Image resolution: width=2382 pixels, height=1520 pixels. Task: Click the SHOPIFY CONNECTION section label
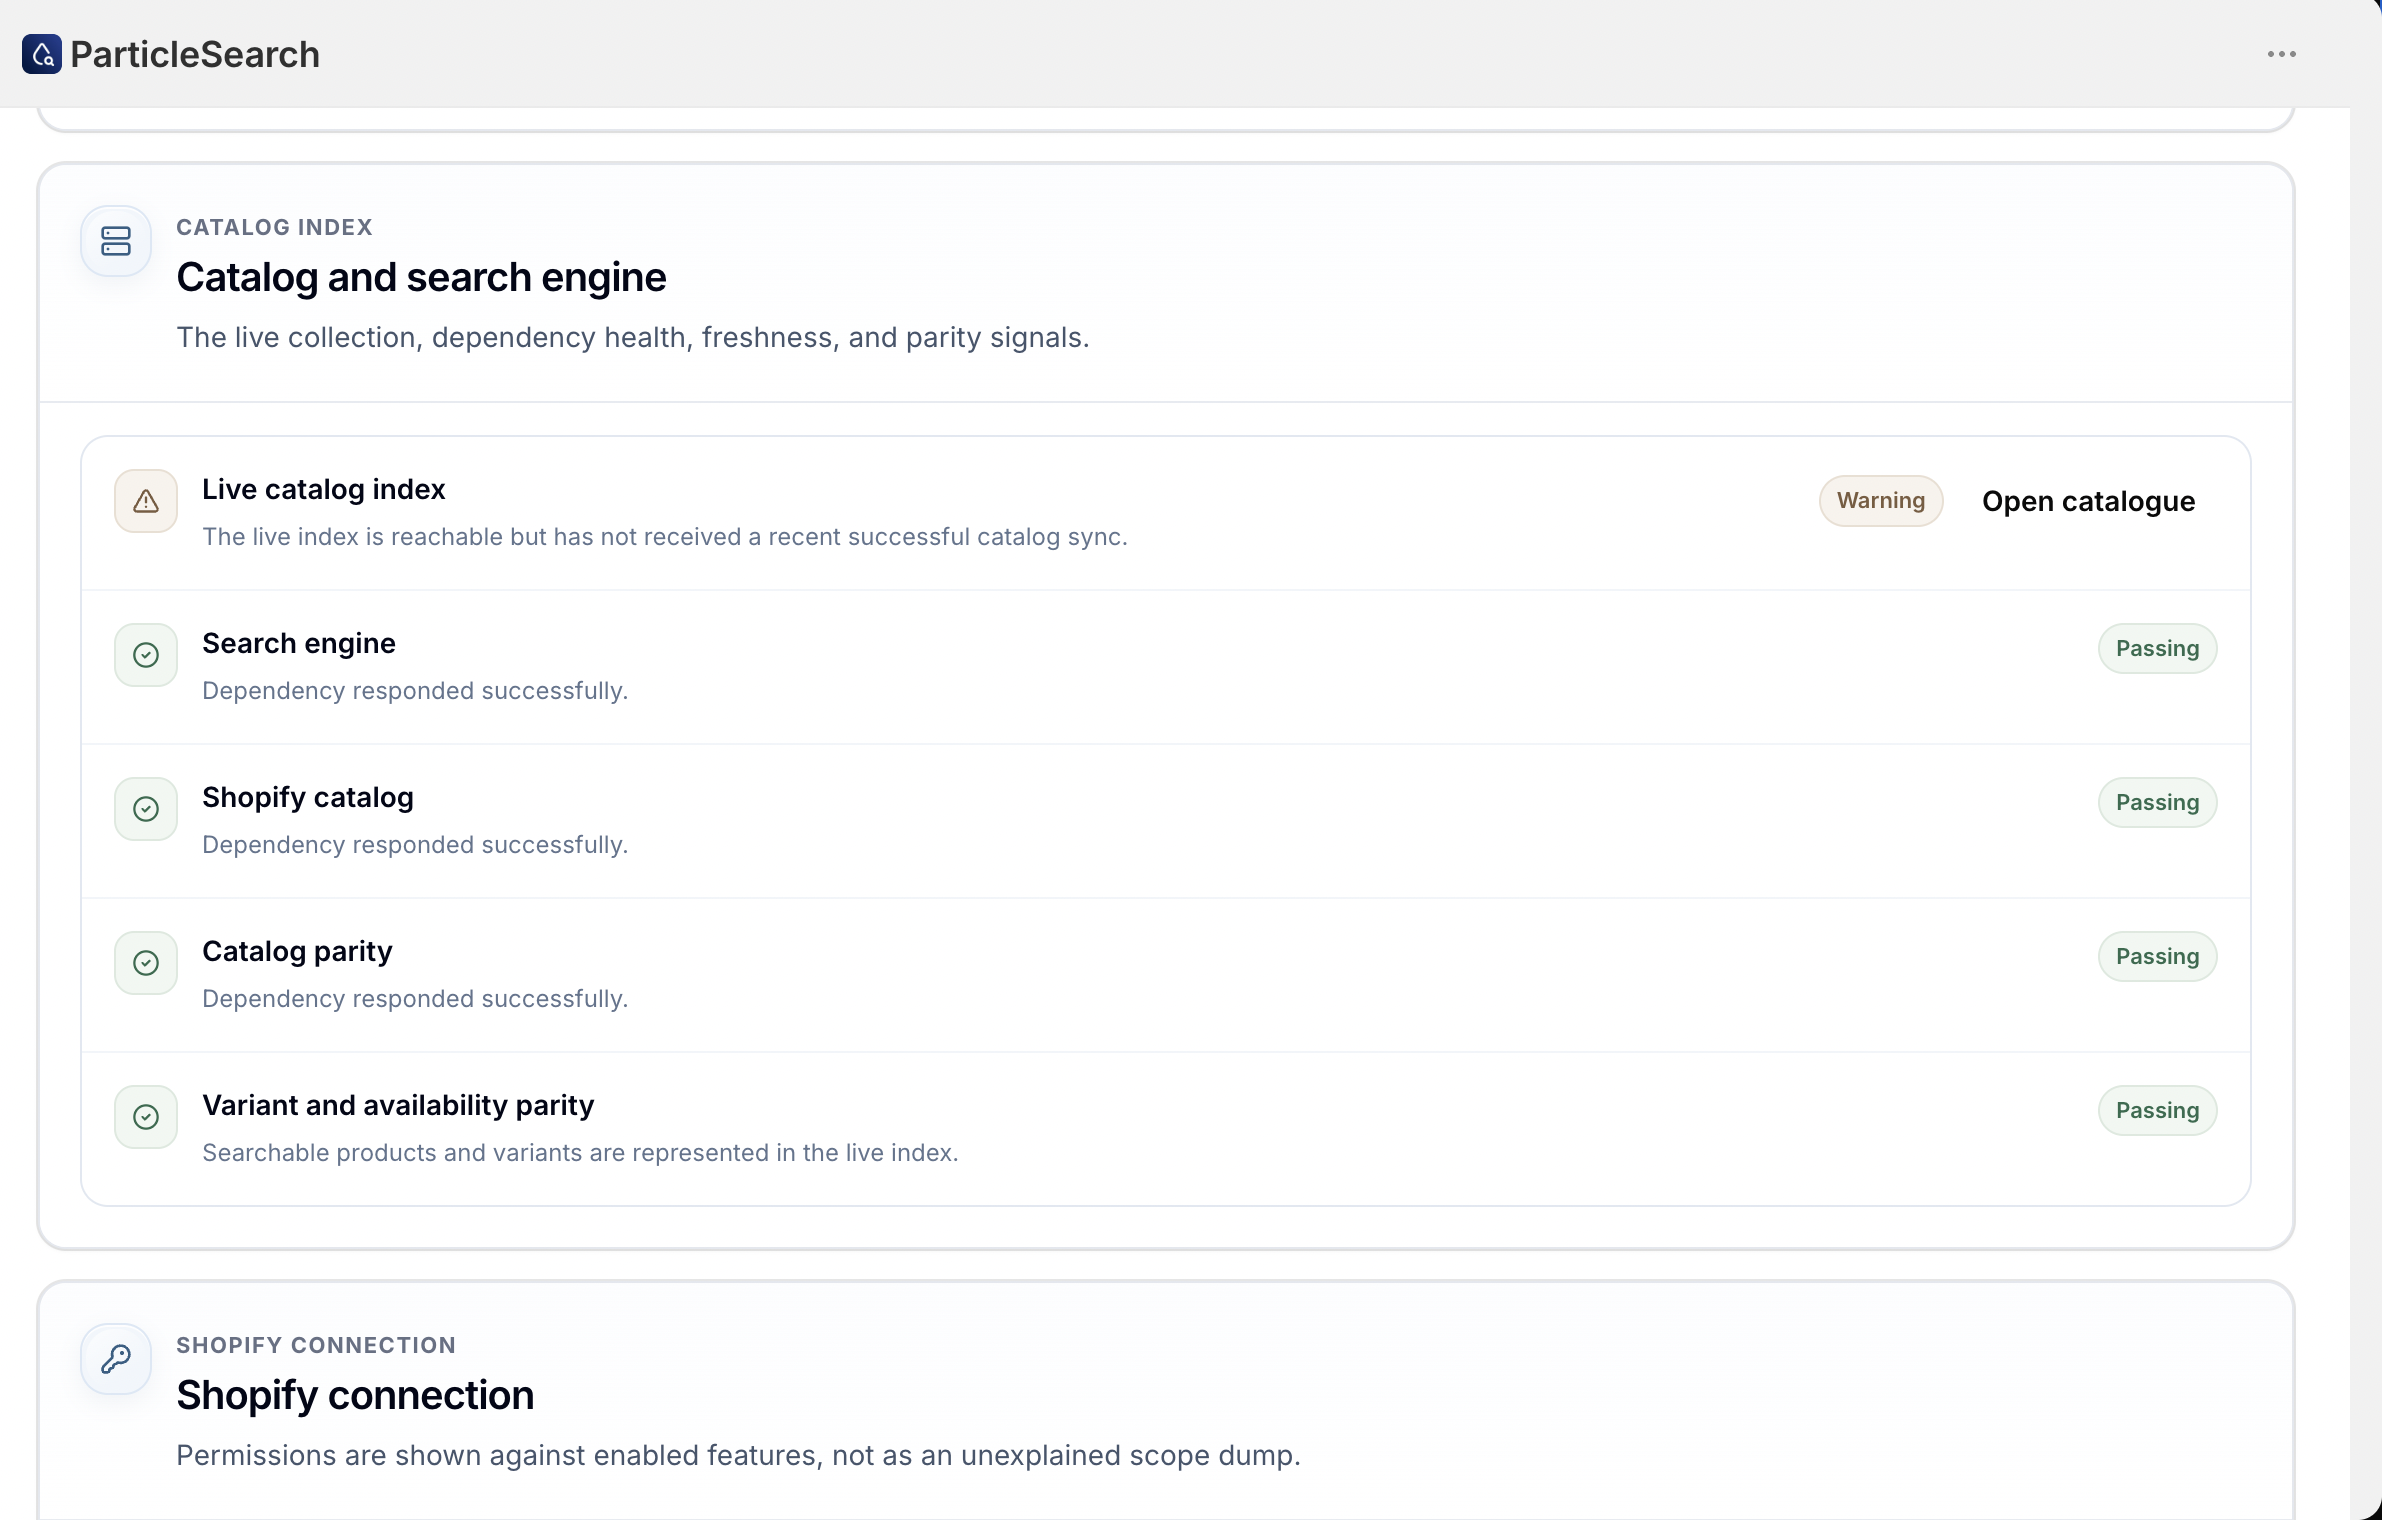click(316, 1345)
